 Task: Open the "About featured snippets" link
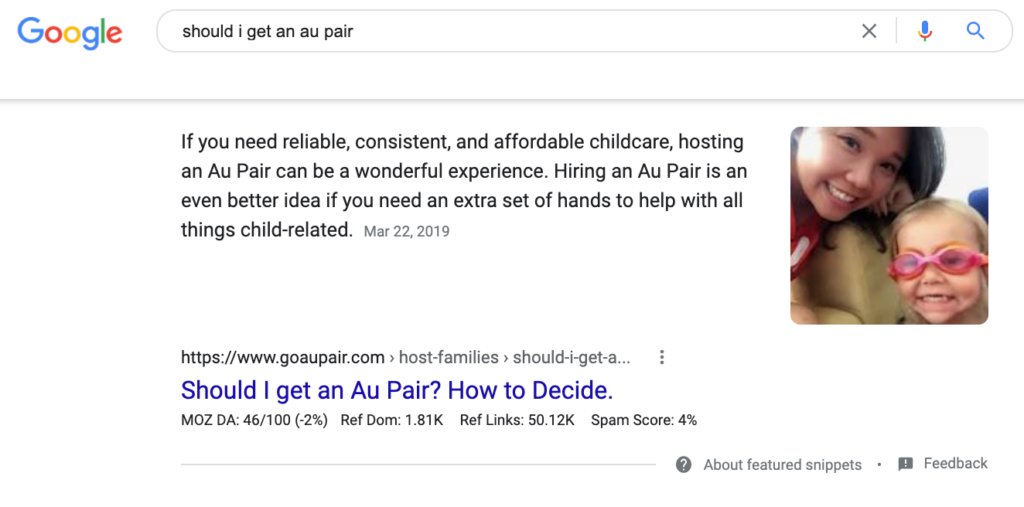tap(782, 464)
